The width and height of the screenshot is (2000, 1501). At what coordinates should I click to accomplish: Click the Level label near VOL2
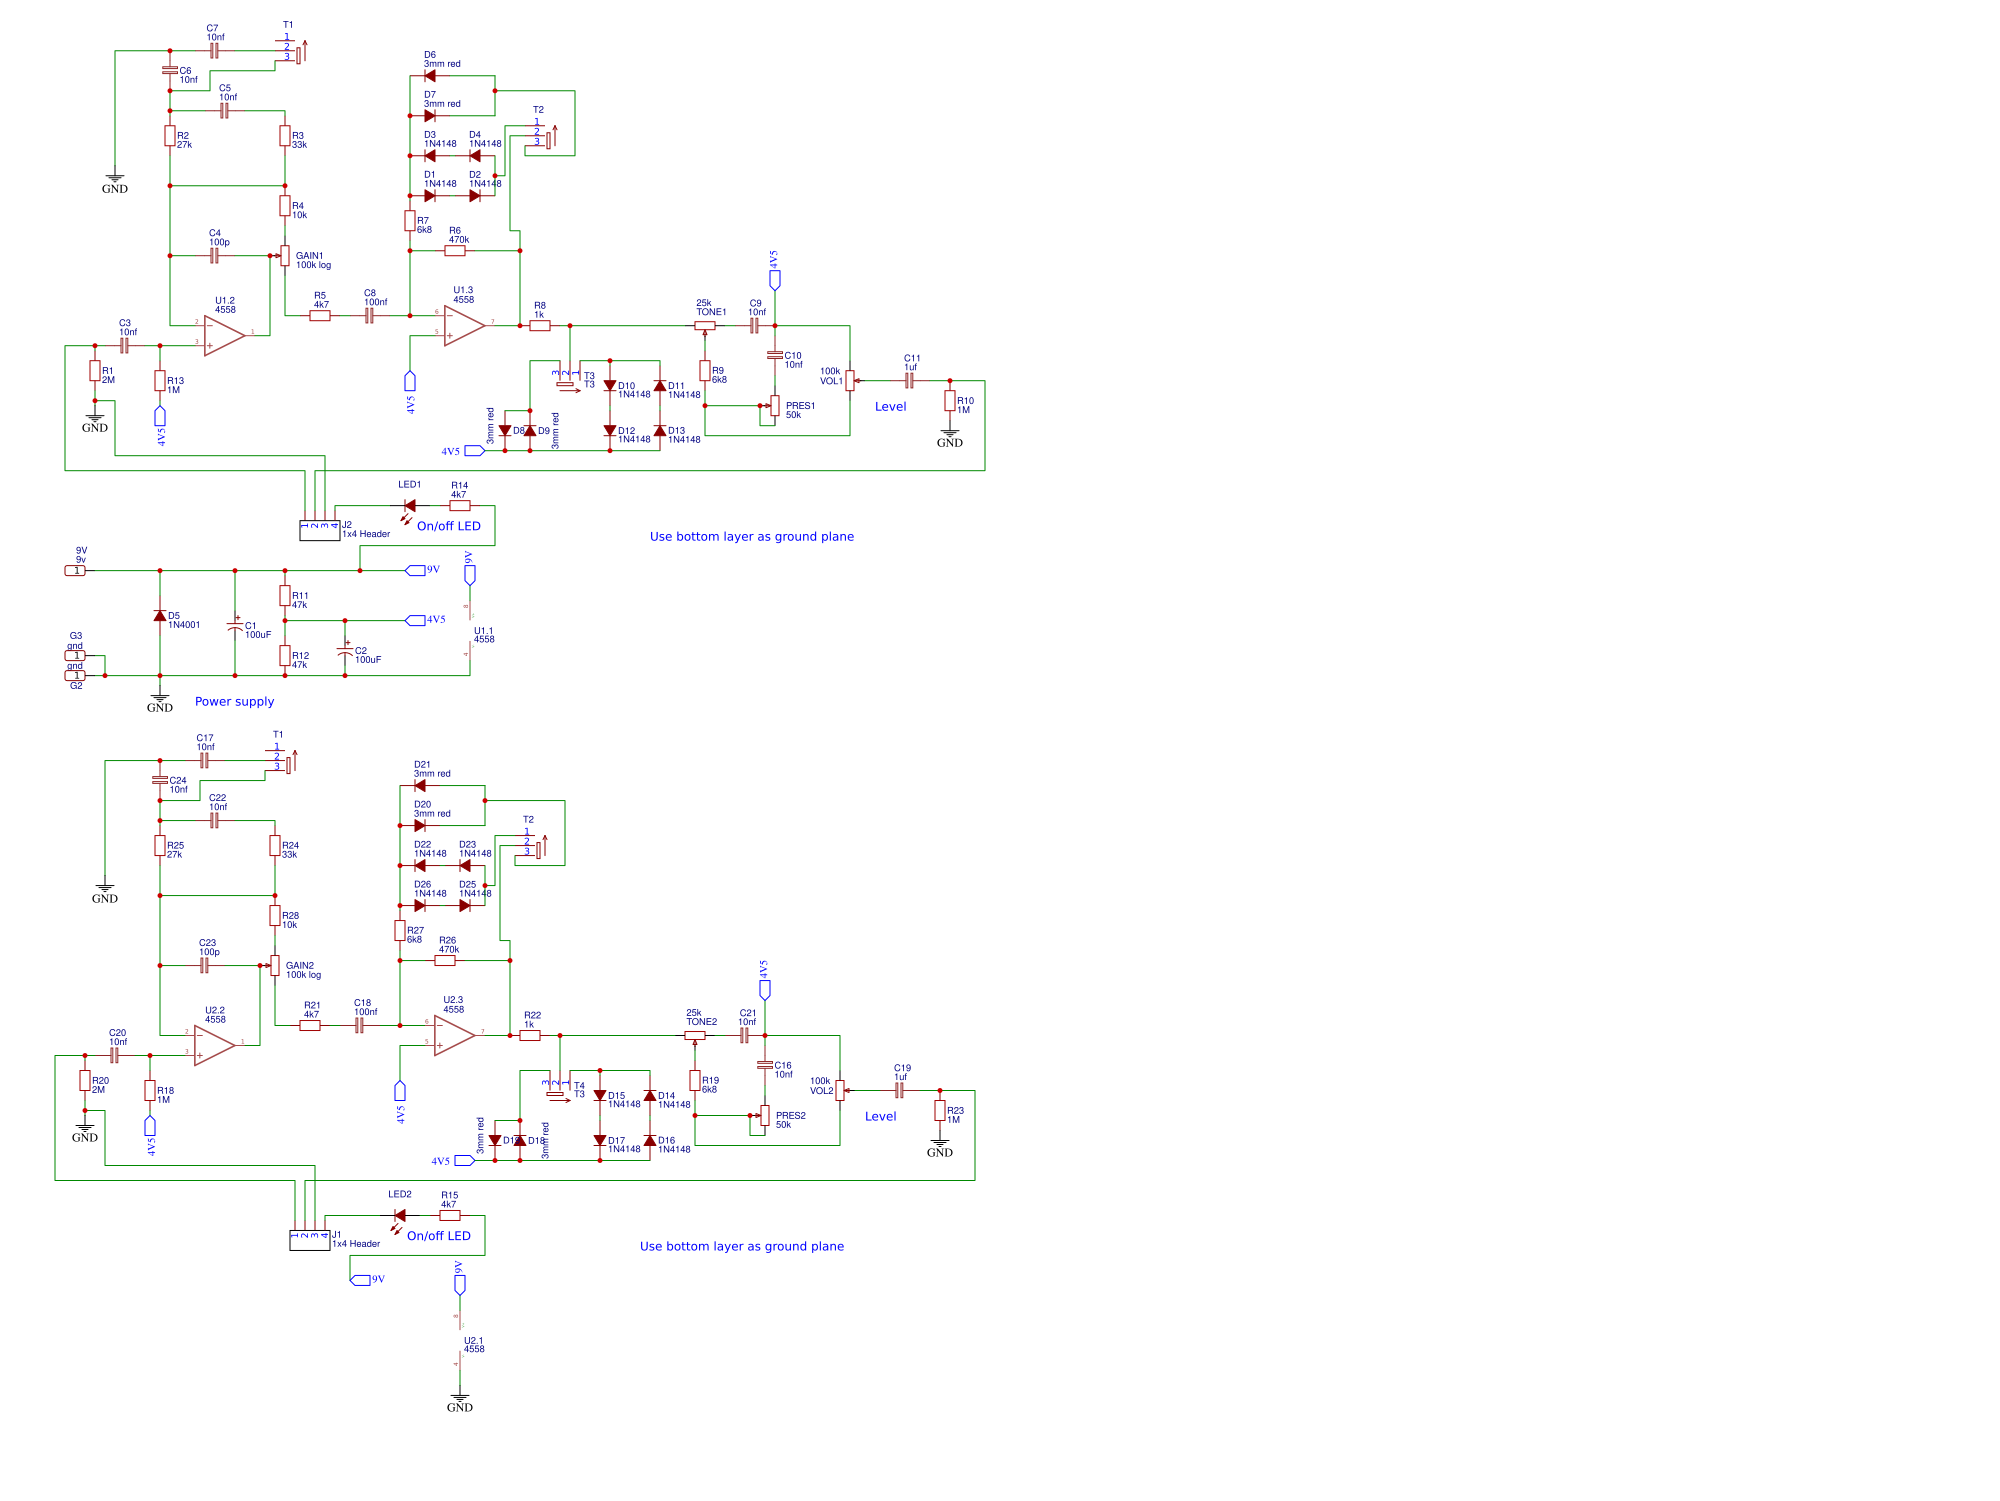[881, 1116]
